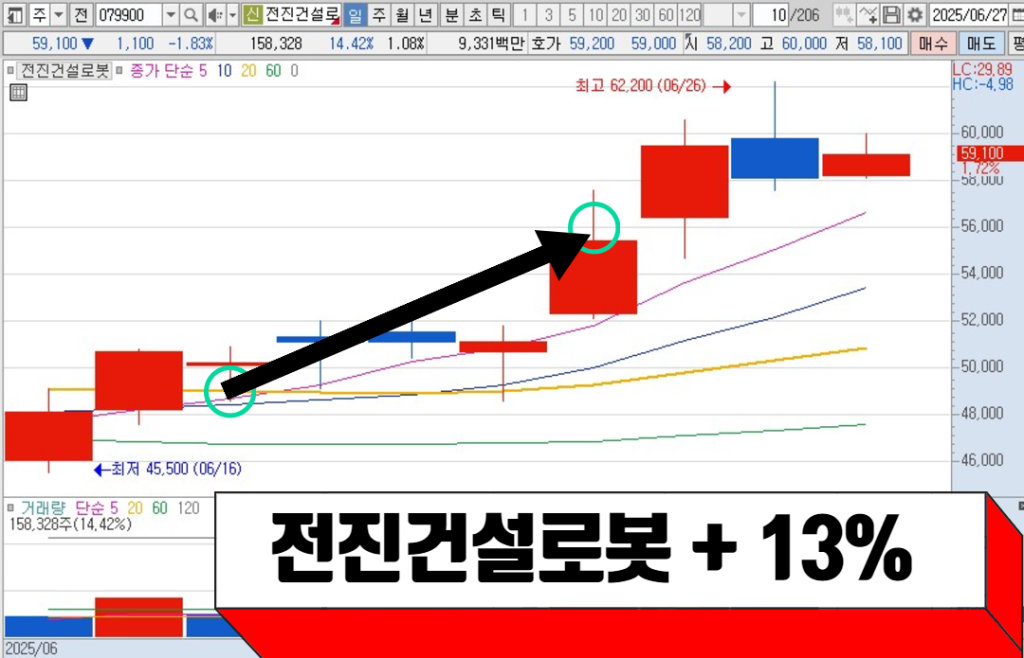Open the blank interval dropdown after 120
Image resolution: width=1024 pixels, height=658 pixels.
tap(741, 14)
